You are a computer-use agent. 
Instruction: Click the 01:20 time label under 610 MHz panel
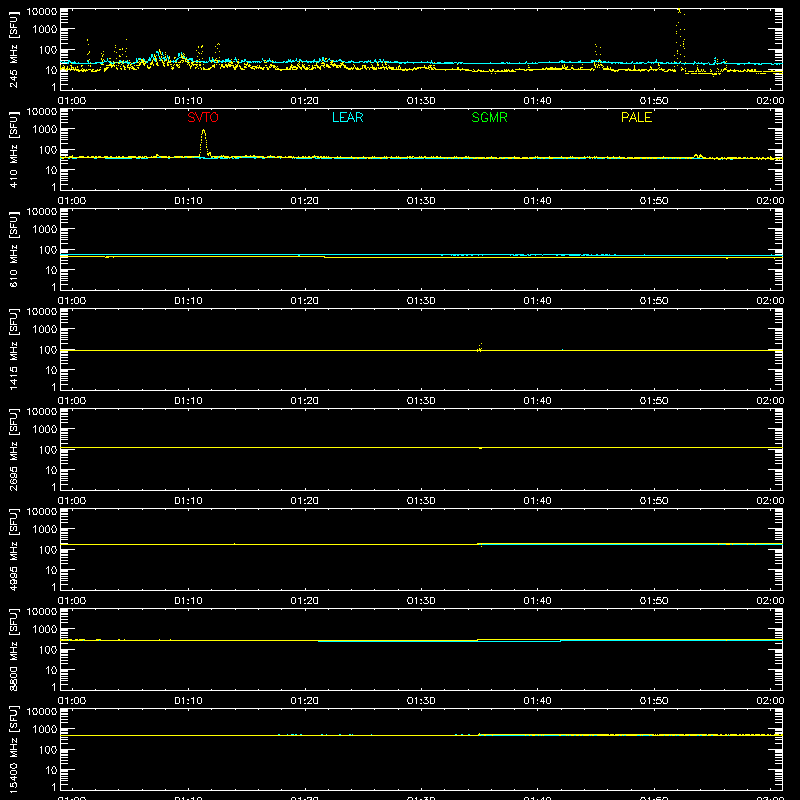305,301
